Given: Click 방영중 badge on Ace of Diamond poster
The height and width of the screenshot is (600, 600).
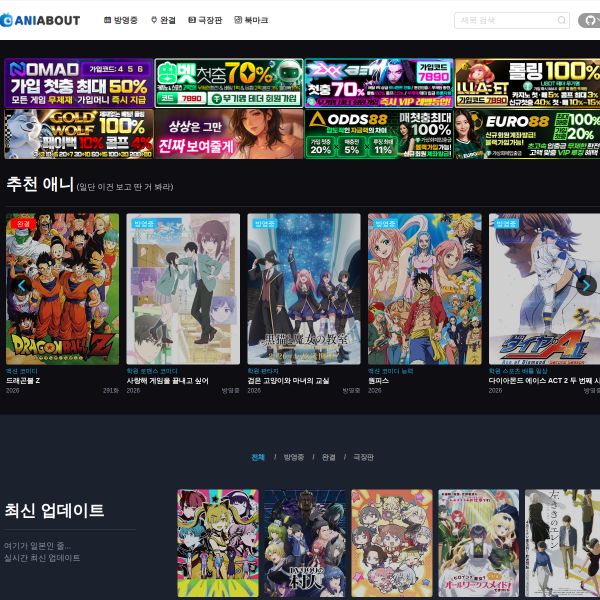Looking at the screenshot, I should tap(506, 223).
